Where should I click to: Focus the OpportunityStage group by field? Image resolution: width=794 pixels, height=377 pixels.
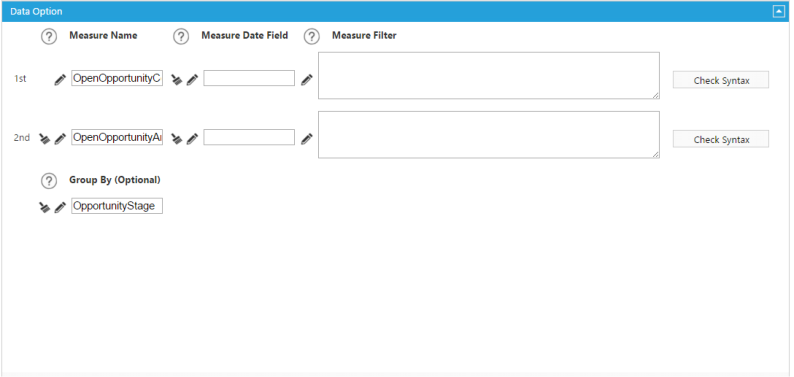[117, 206]
